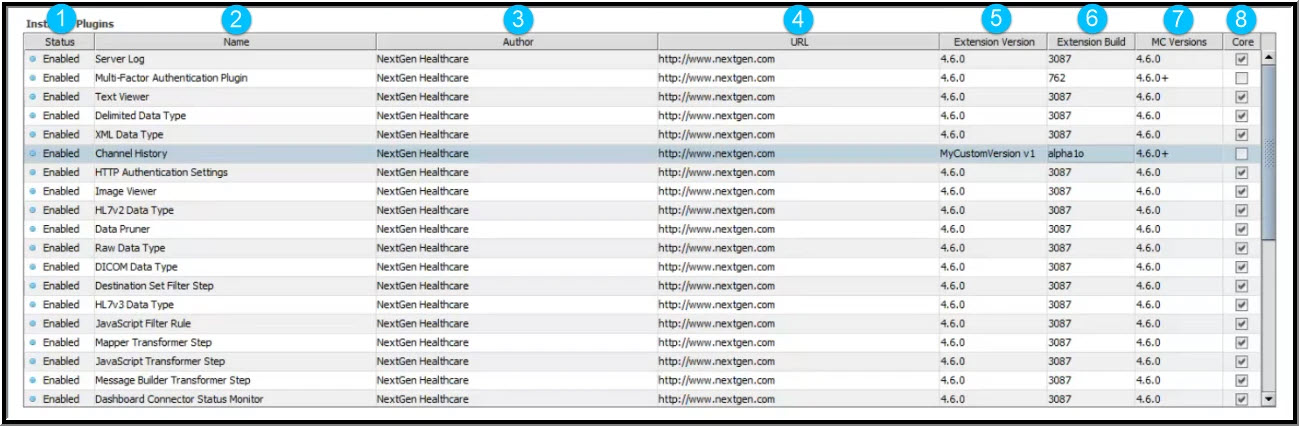Click the scrollbar down arrow
1299x426 pixels.
click(x=1269, y=398)
